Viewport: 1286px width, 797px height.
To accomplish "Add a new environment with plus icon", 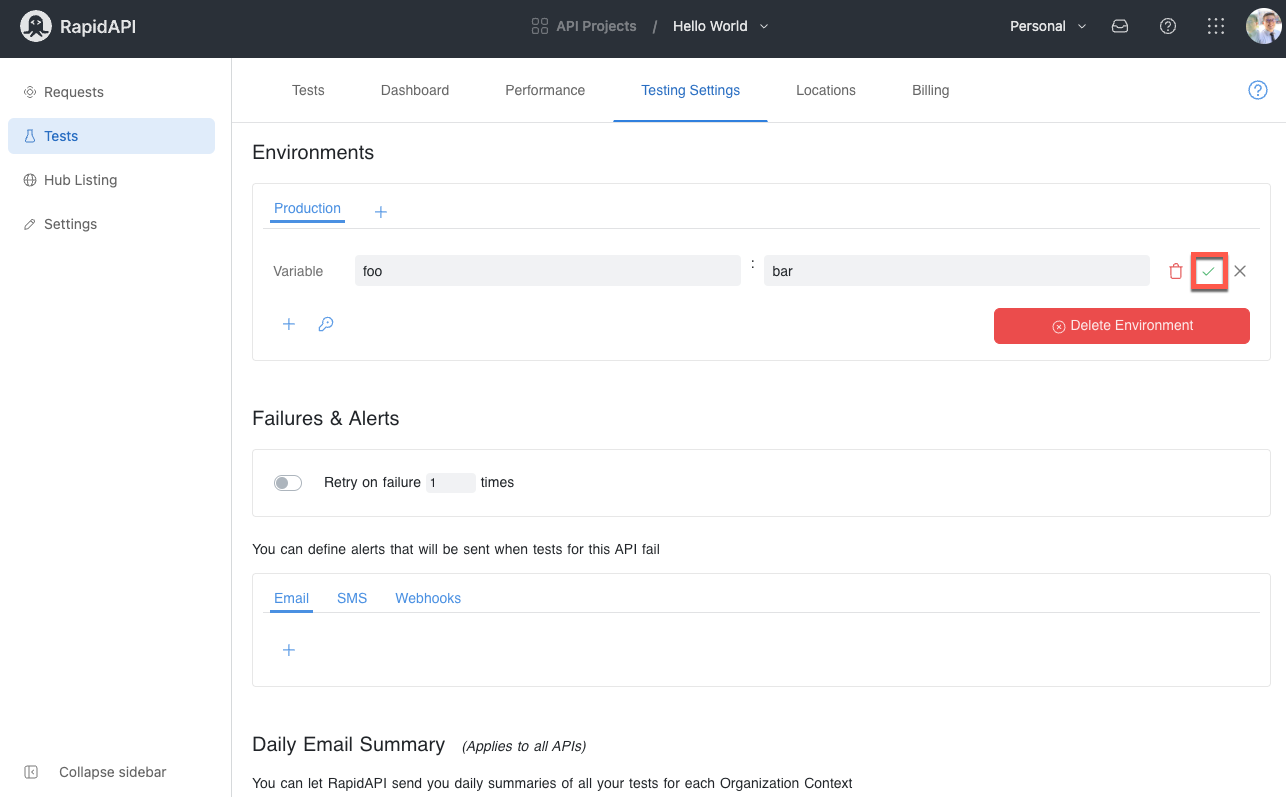I will pos(381,212).
